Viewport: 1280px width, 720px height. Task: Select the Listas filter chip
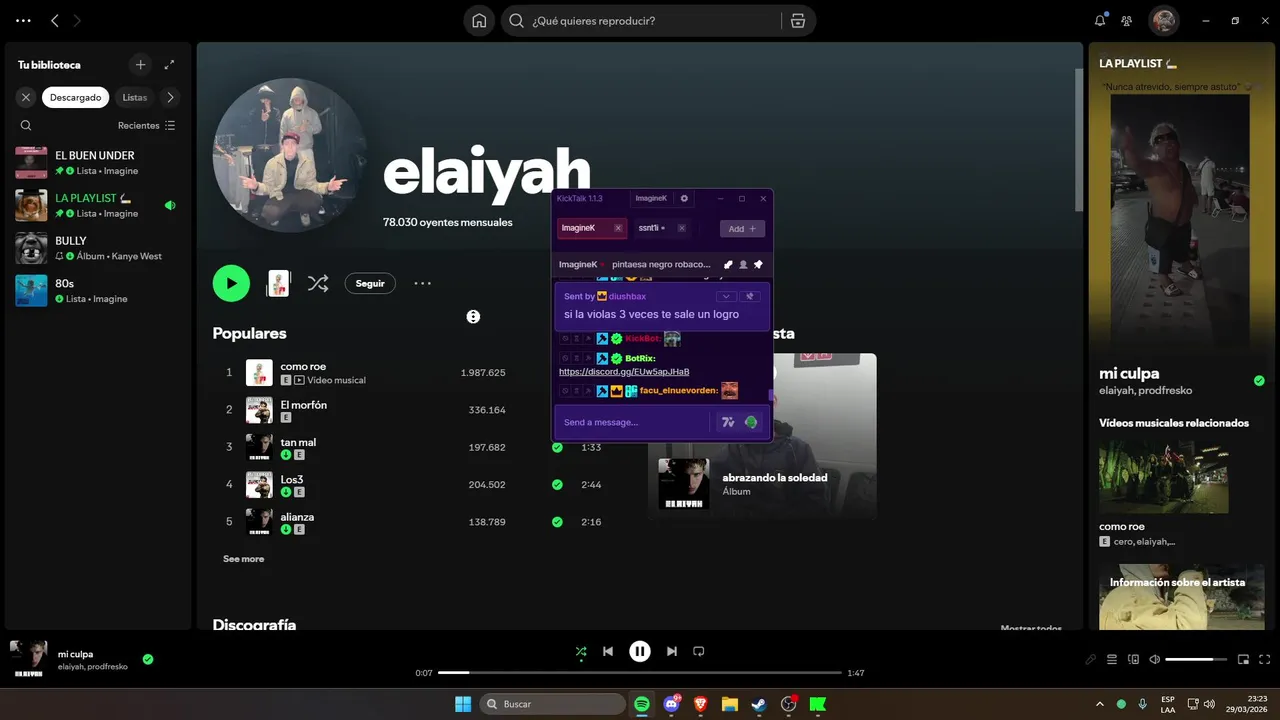[135, 97]
